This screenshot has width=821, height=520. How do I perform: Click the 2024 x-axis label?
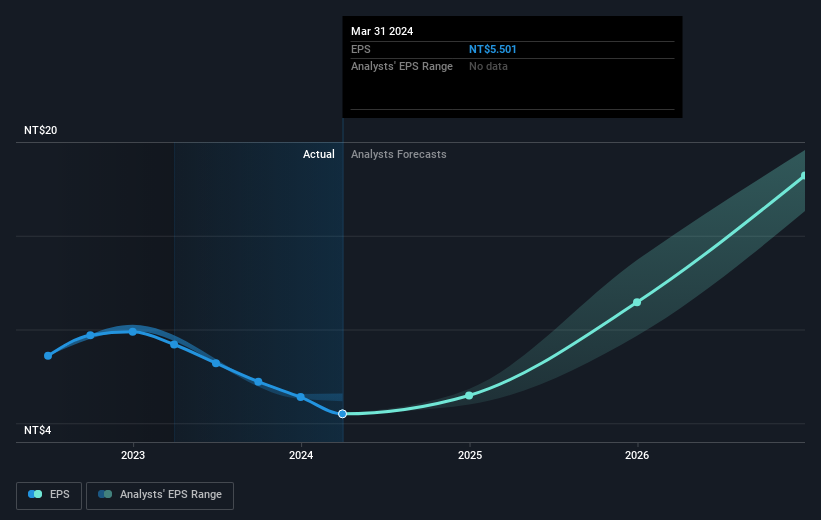click(x=301, y=455)
